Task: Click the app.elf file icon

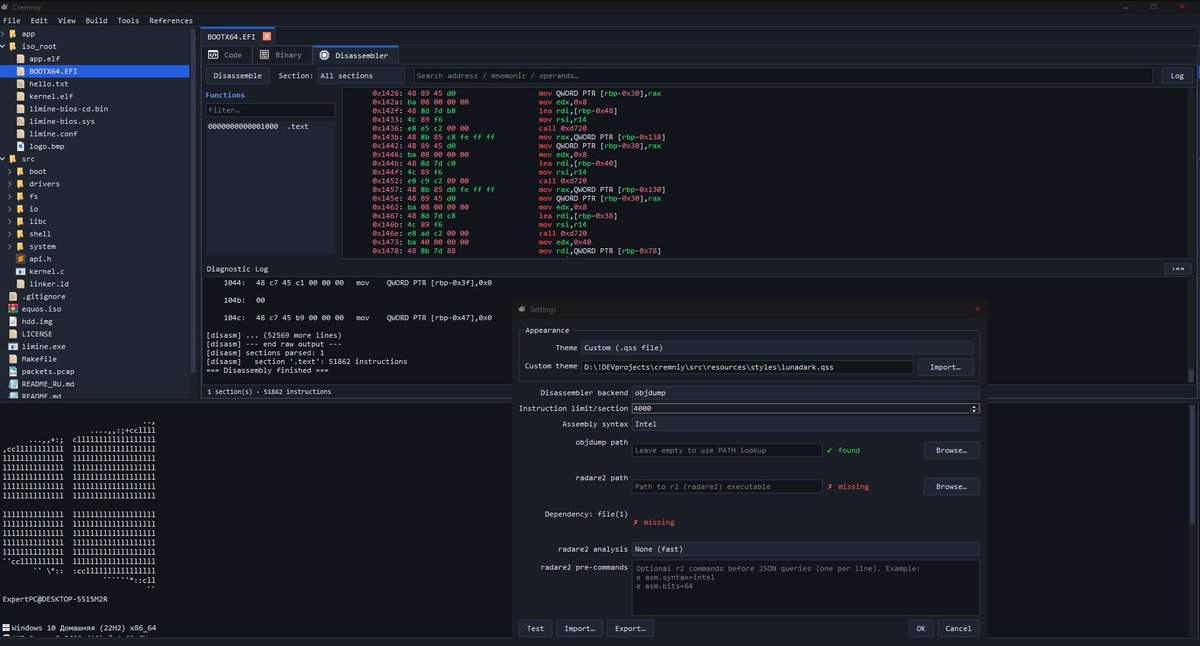Action: click(21, 59)
